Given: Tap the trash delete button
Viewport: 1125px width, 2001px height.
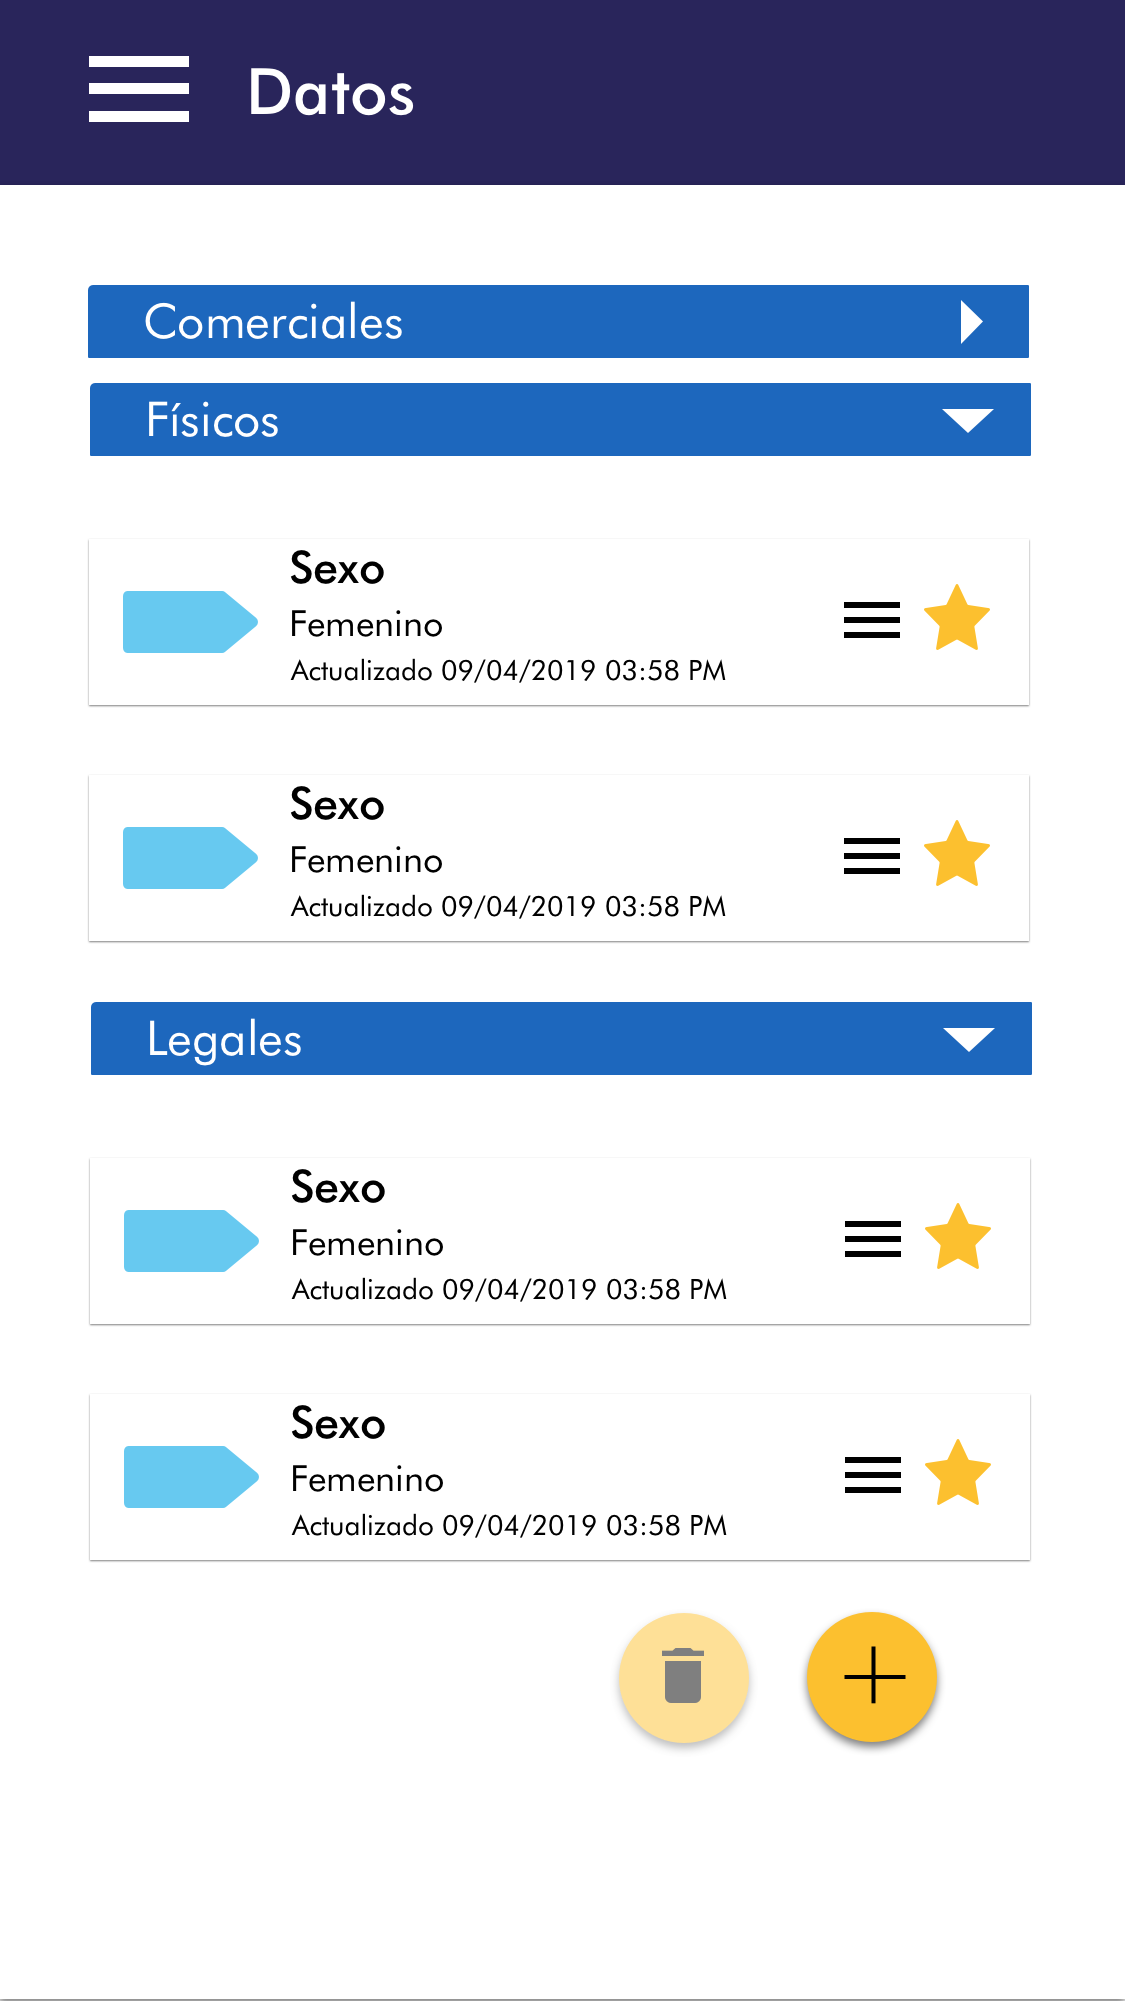Looking at the screenshot, I should (684, 1677).
